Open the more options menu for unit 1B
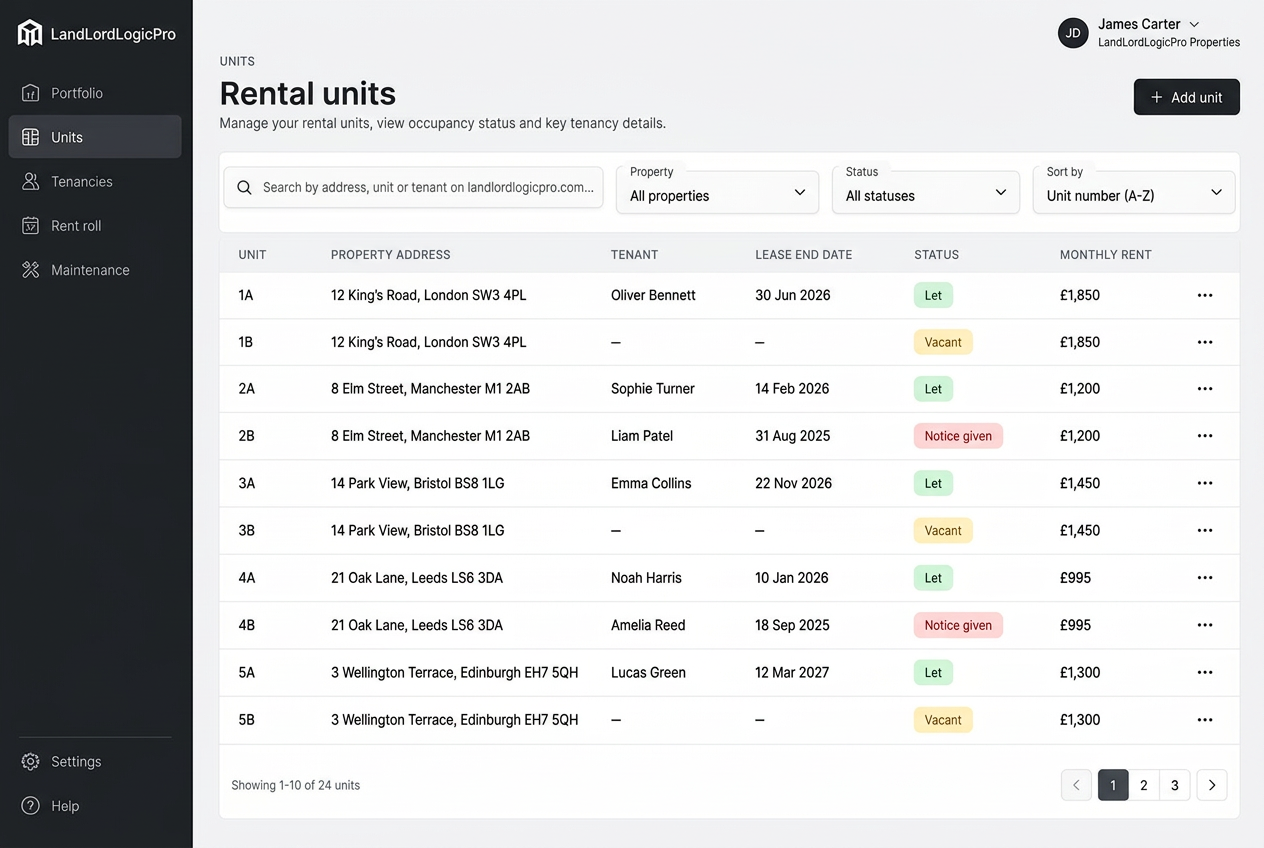1264x848 pixels. point(1205,342)
